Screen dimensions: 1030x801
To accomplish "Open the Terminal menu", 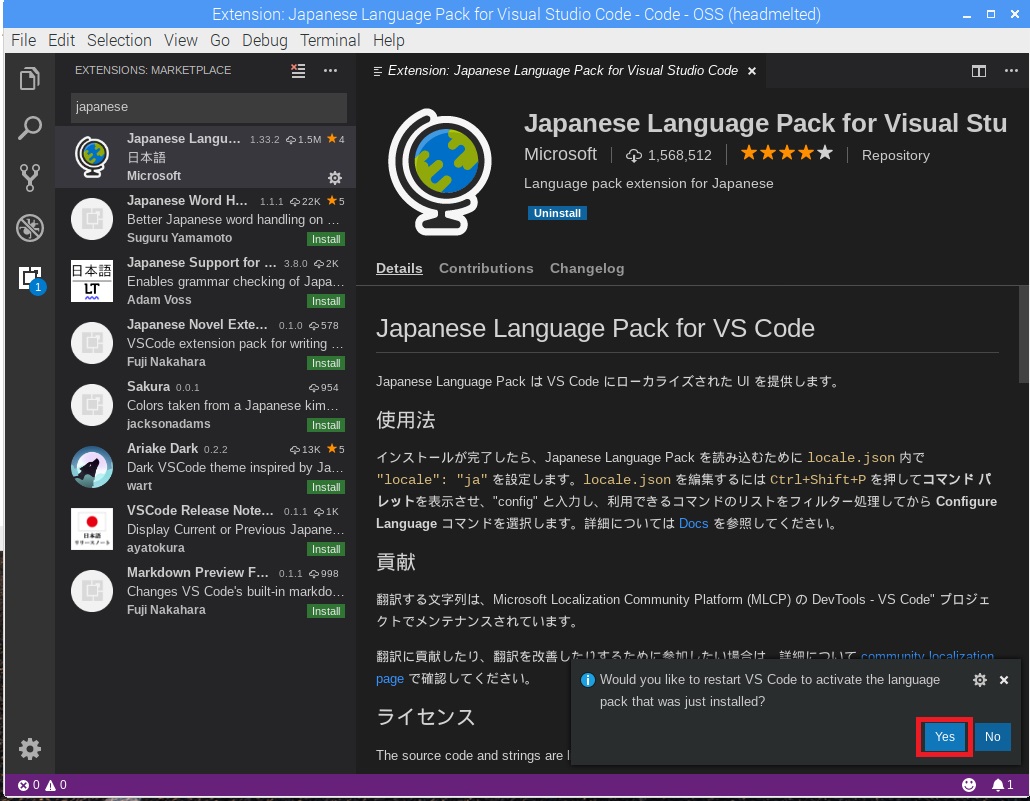I will pyautogui.click(x=330, y=40).
